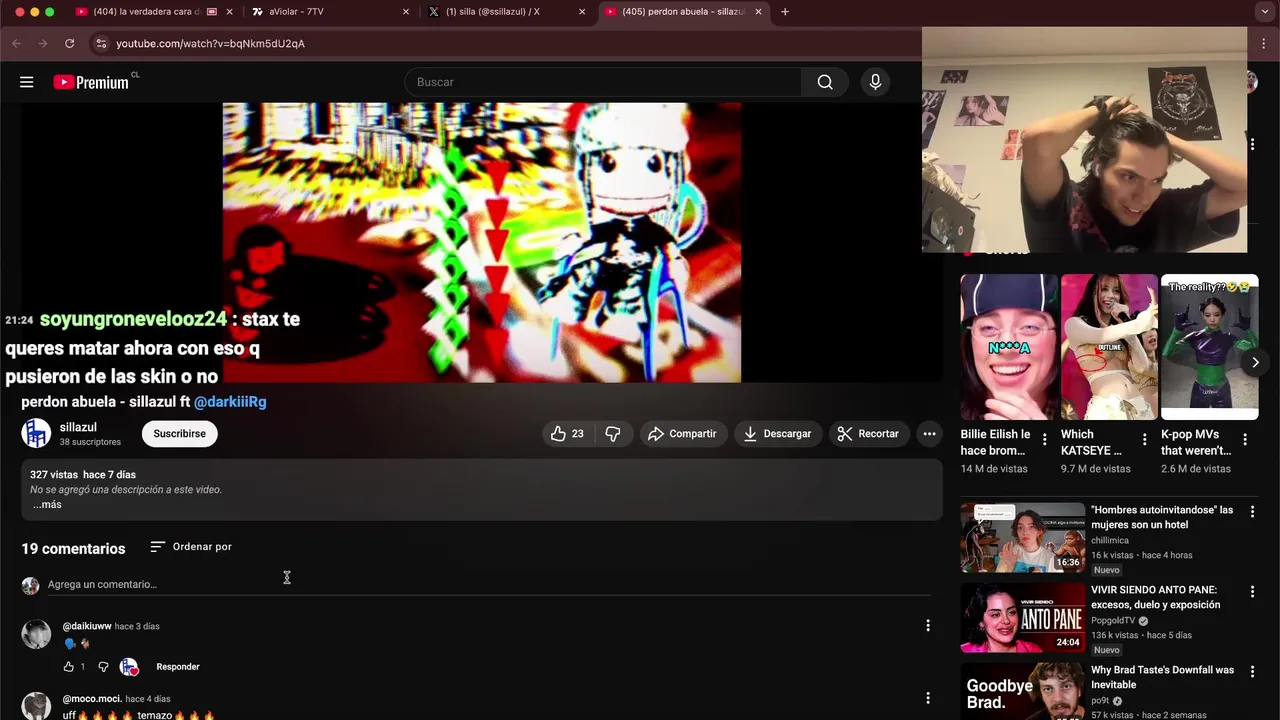Play the Which KATSEYE short
The height and width of the screenshot is (720, 1280).
point(1109,347)
